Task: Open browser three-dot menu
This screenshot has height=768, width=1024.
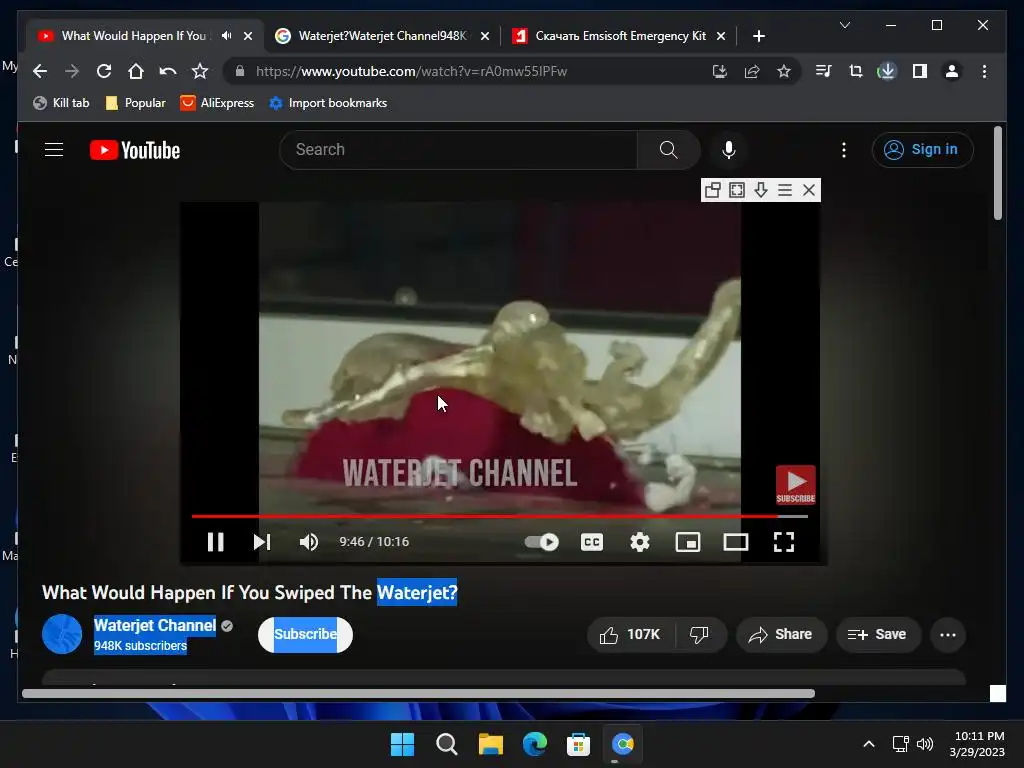Action: [x=984, y=71]
